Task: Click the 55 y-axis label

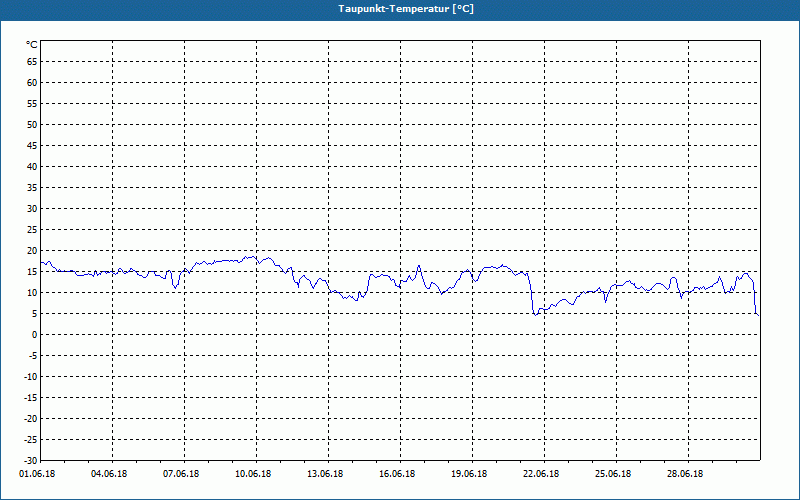Action: coord(32,104)
